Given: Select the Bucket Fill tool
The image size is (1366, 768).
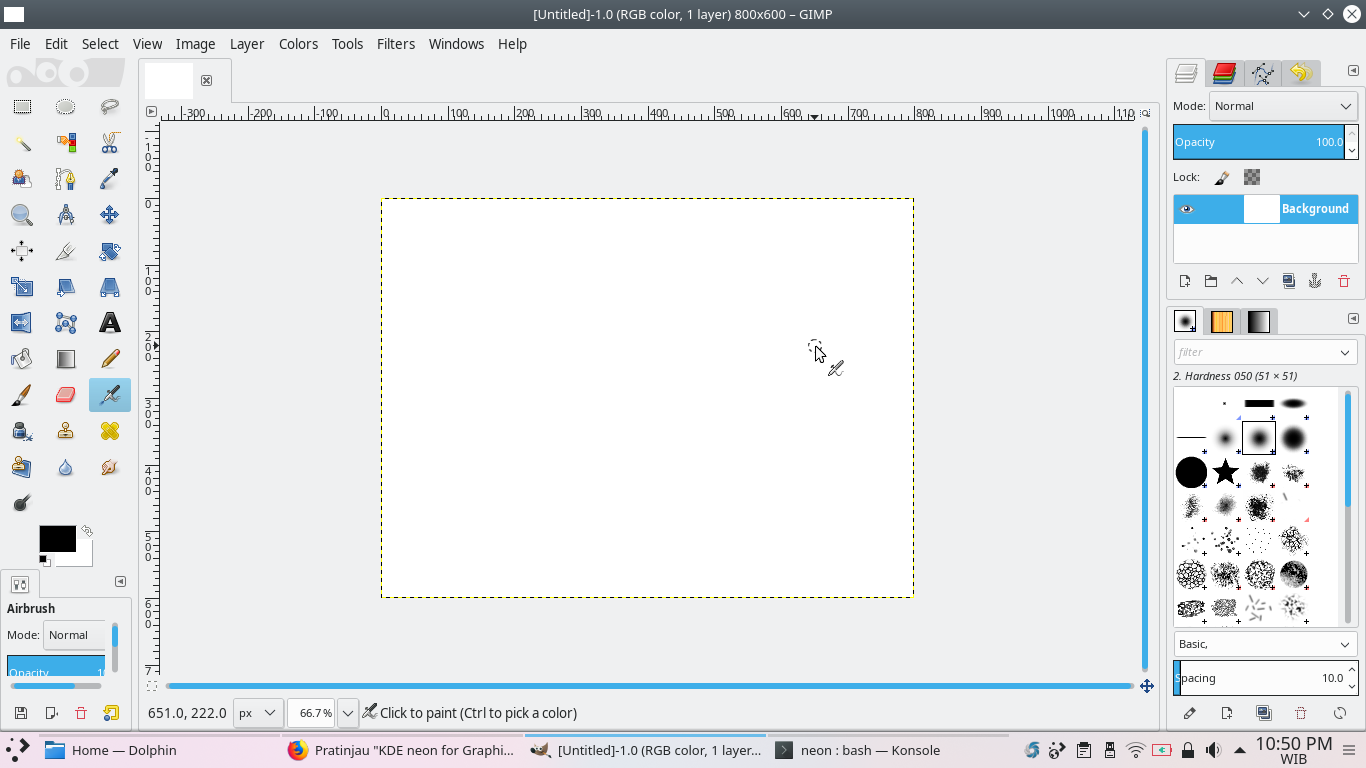Looking at the screenshot, I should point(22,358).
